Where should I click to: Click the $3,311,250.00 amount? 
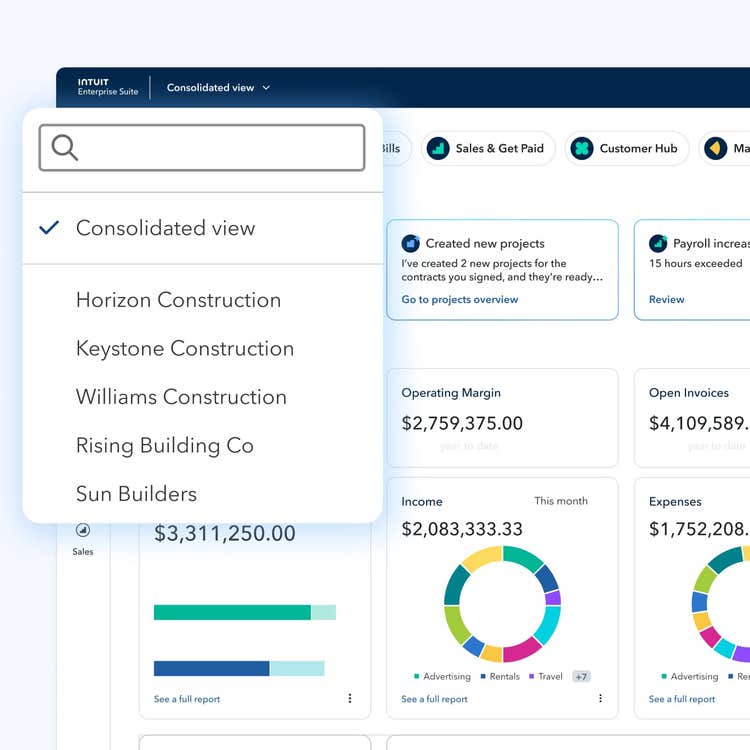click(225, 533)
